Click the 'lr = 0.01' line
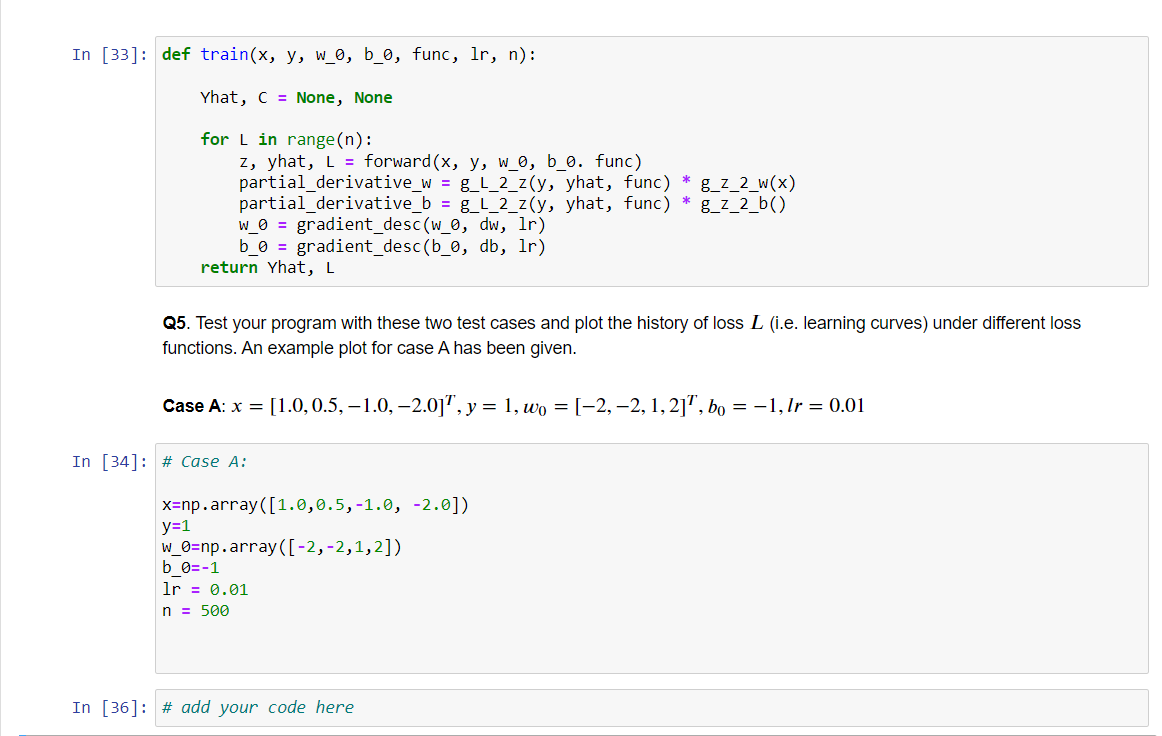 click(205, 590)
